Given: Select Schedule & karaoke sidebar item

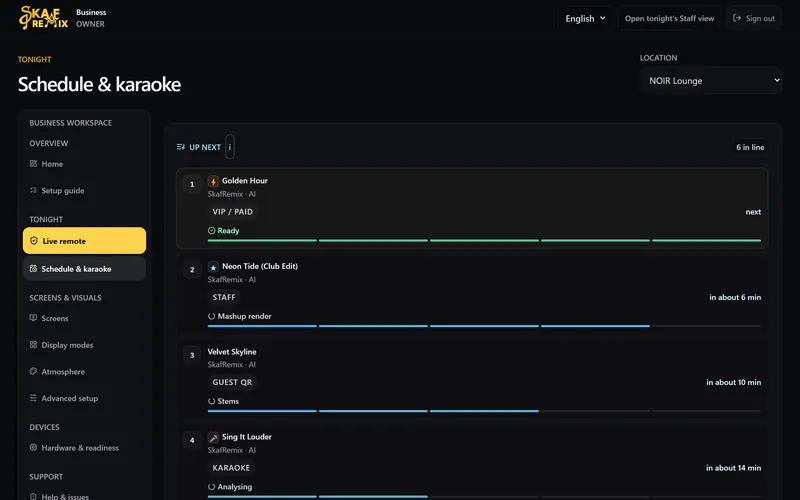Looking at the screenshot, I should click(84, 269).
